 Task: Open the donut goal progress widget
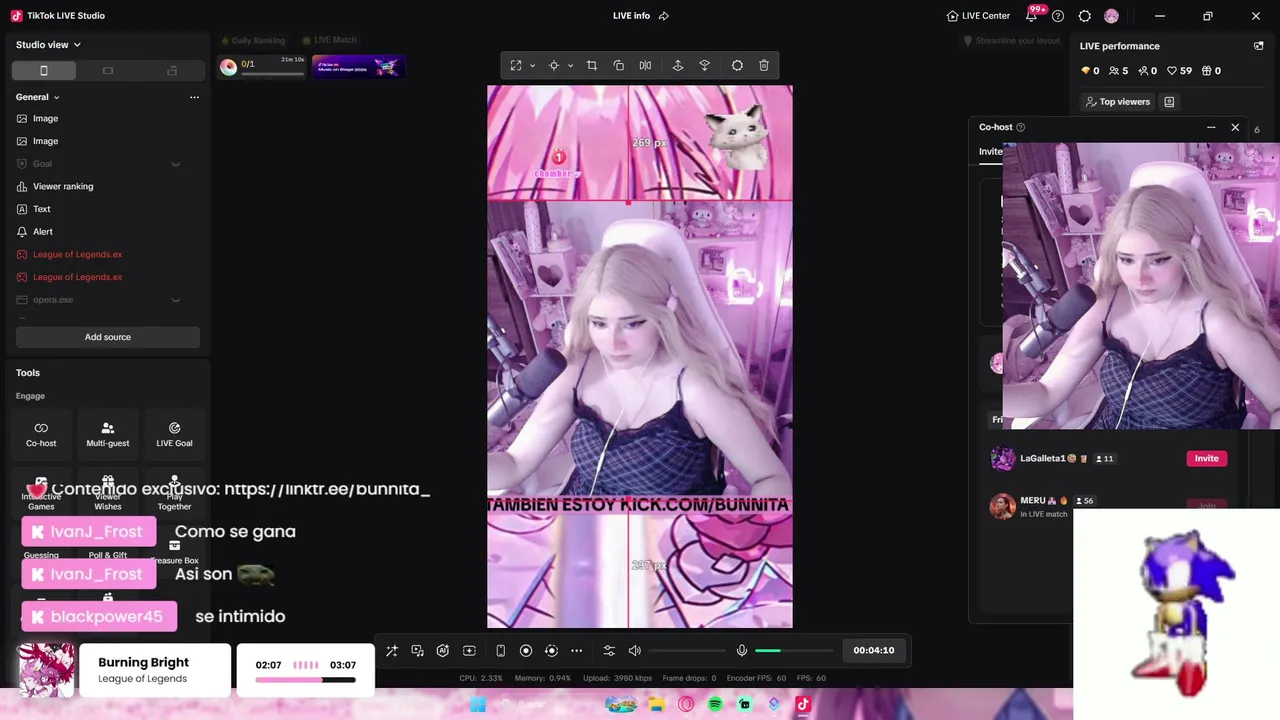263,67
